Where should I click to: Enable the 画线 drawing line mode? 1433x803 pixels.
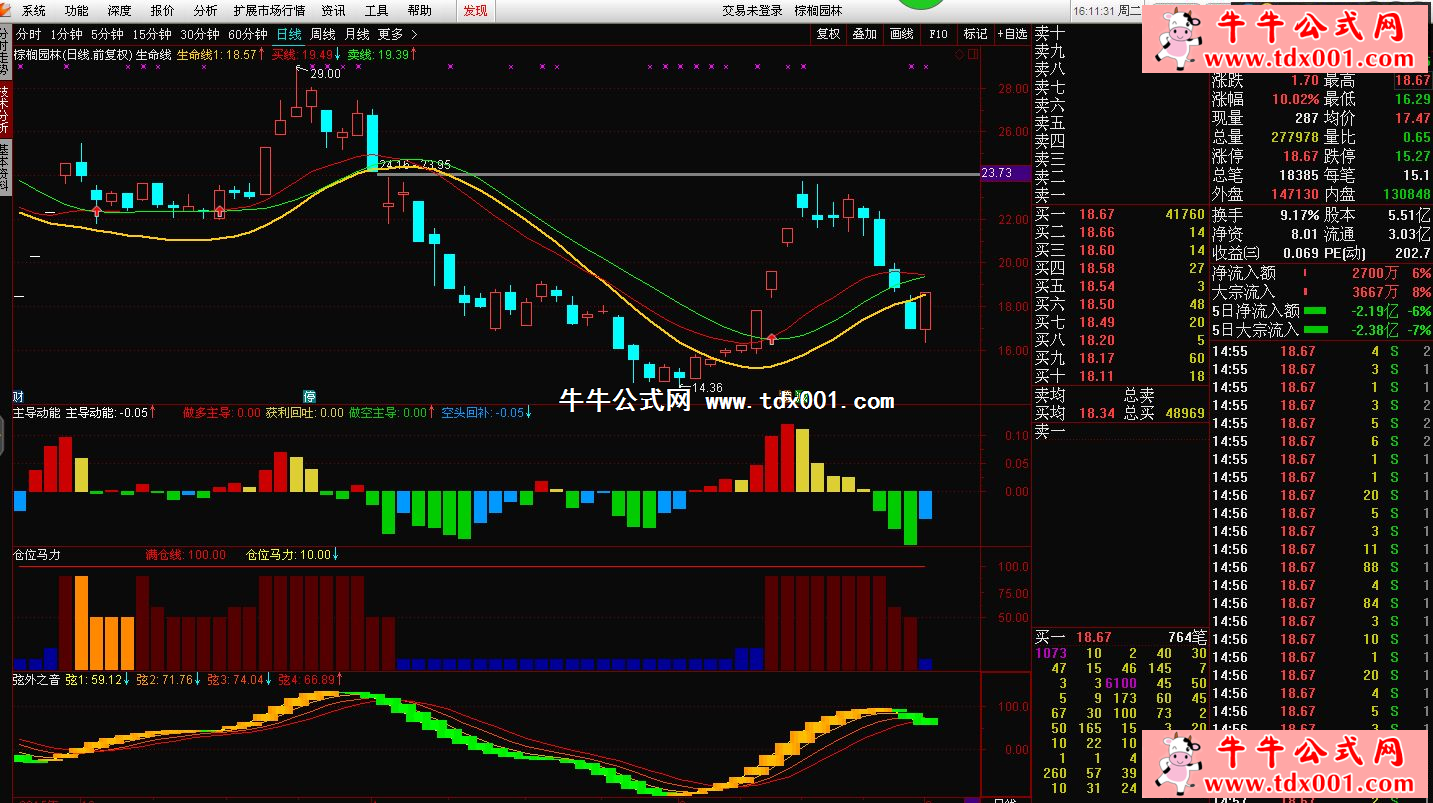(901, 34)
